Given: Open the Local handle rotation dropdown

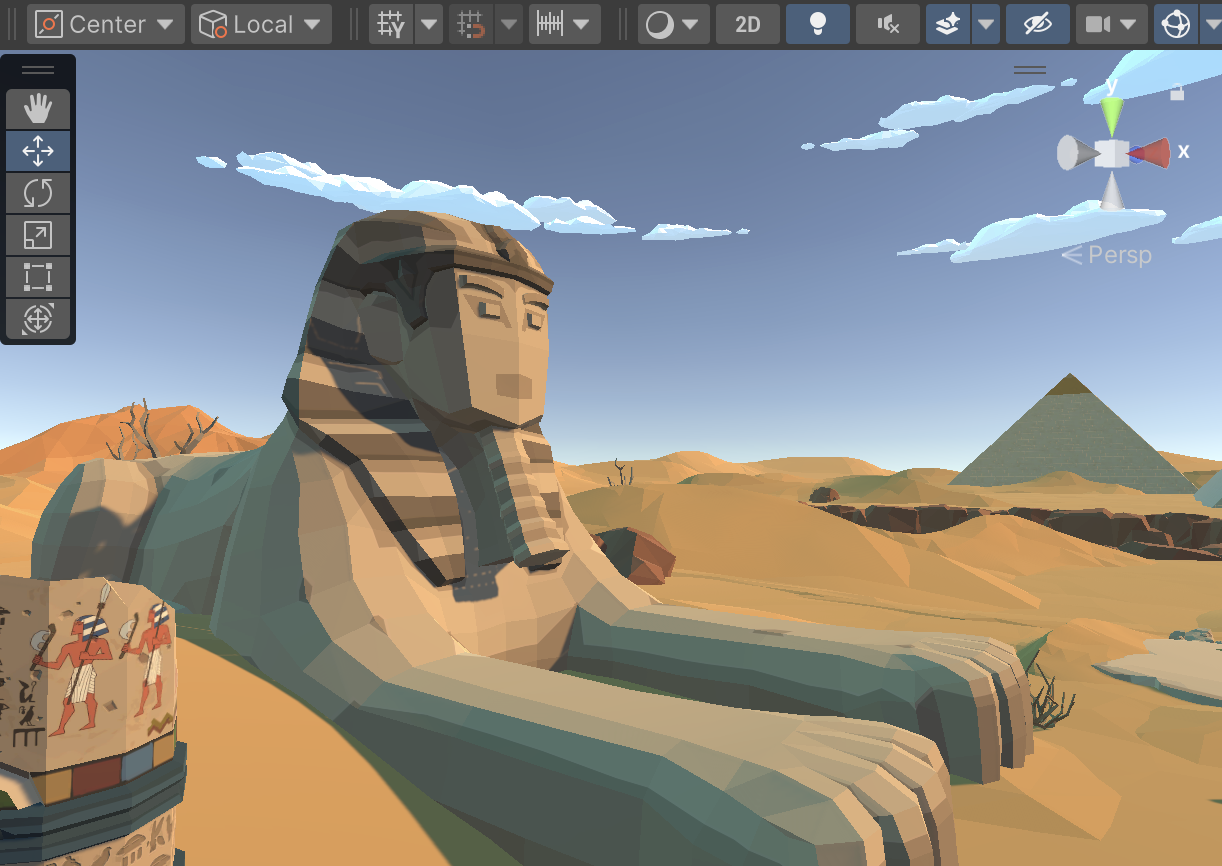Looking at the screenshot, I should click(261, 24).
